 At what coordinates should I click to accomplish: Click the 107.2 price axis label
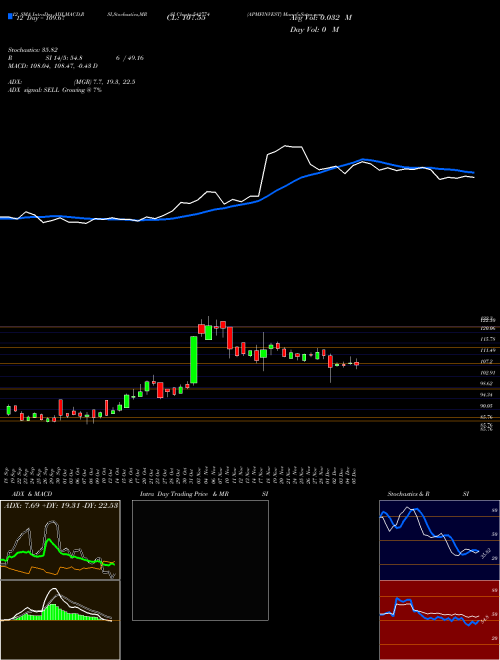486,362
